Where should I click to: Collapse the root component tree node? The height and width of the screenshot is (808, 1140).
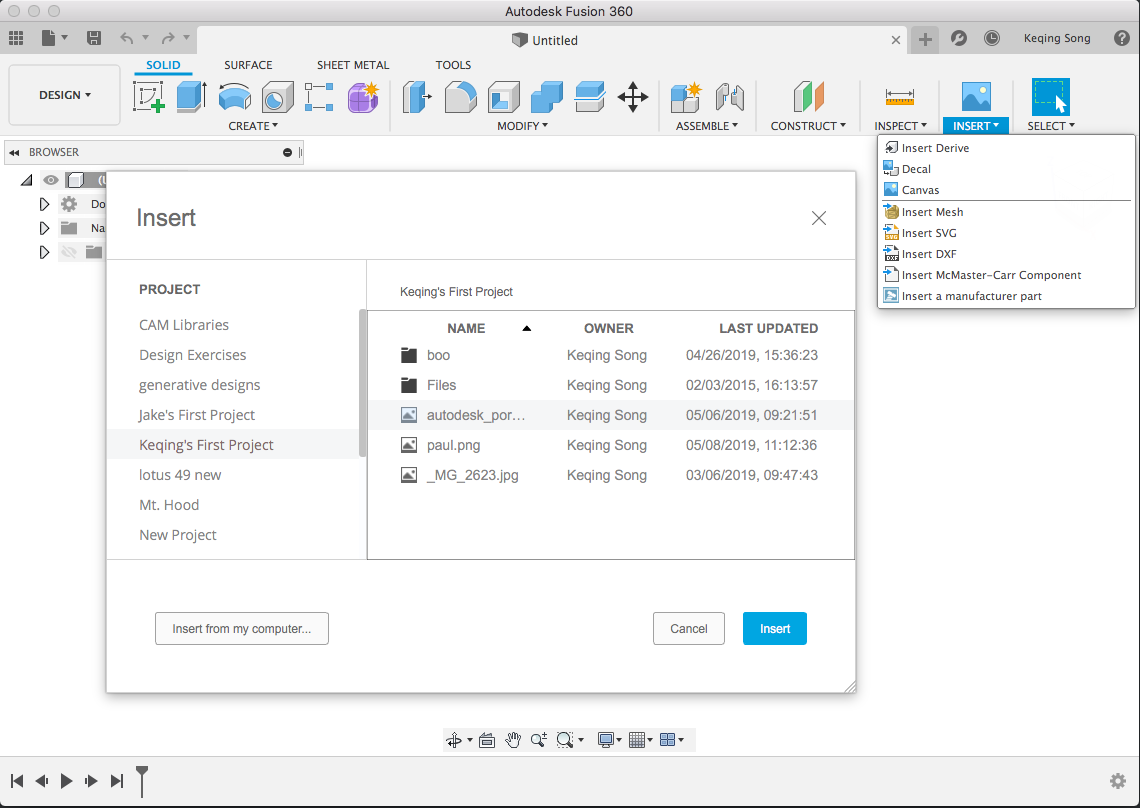tap(27, 180)
